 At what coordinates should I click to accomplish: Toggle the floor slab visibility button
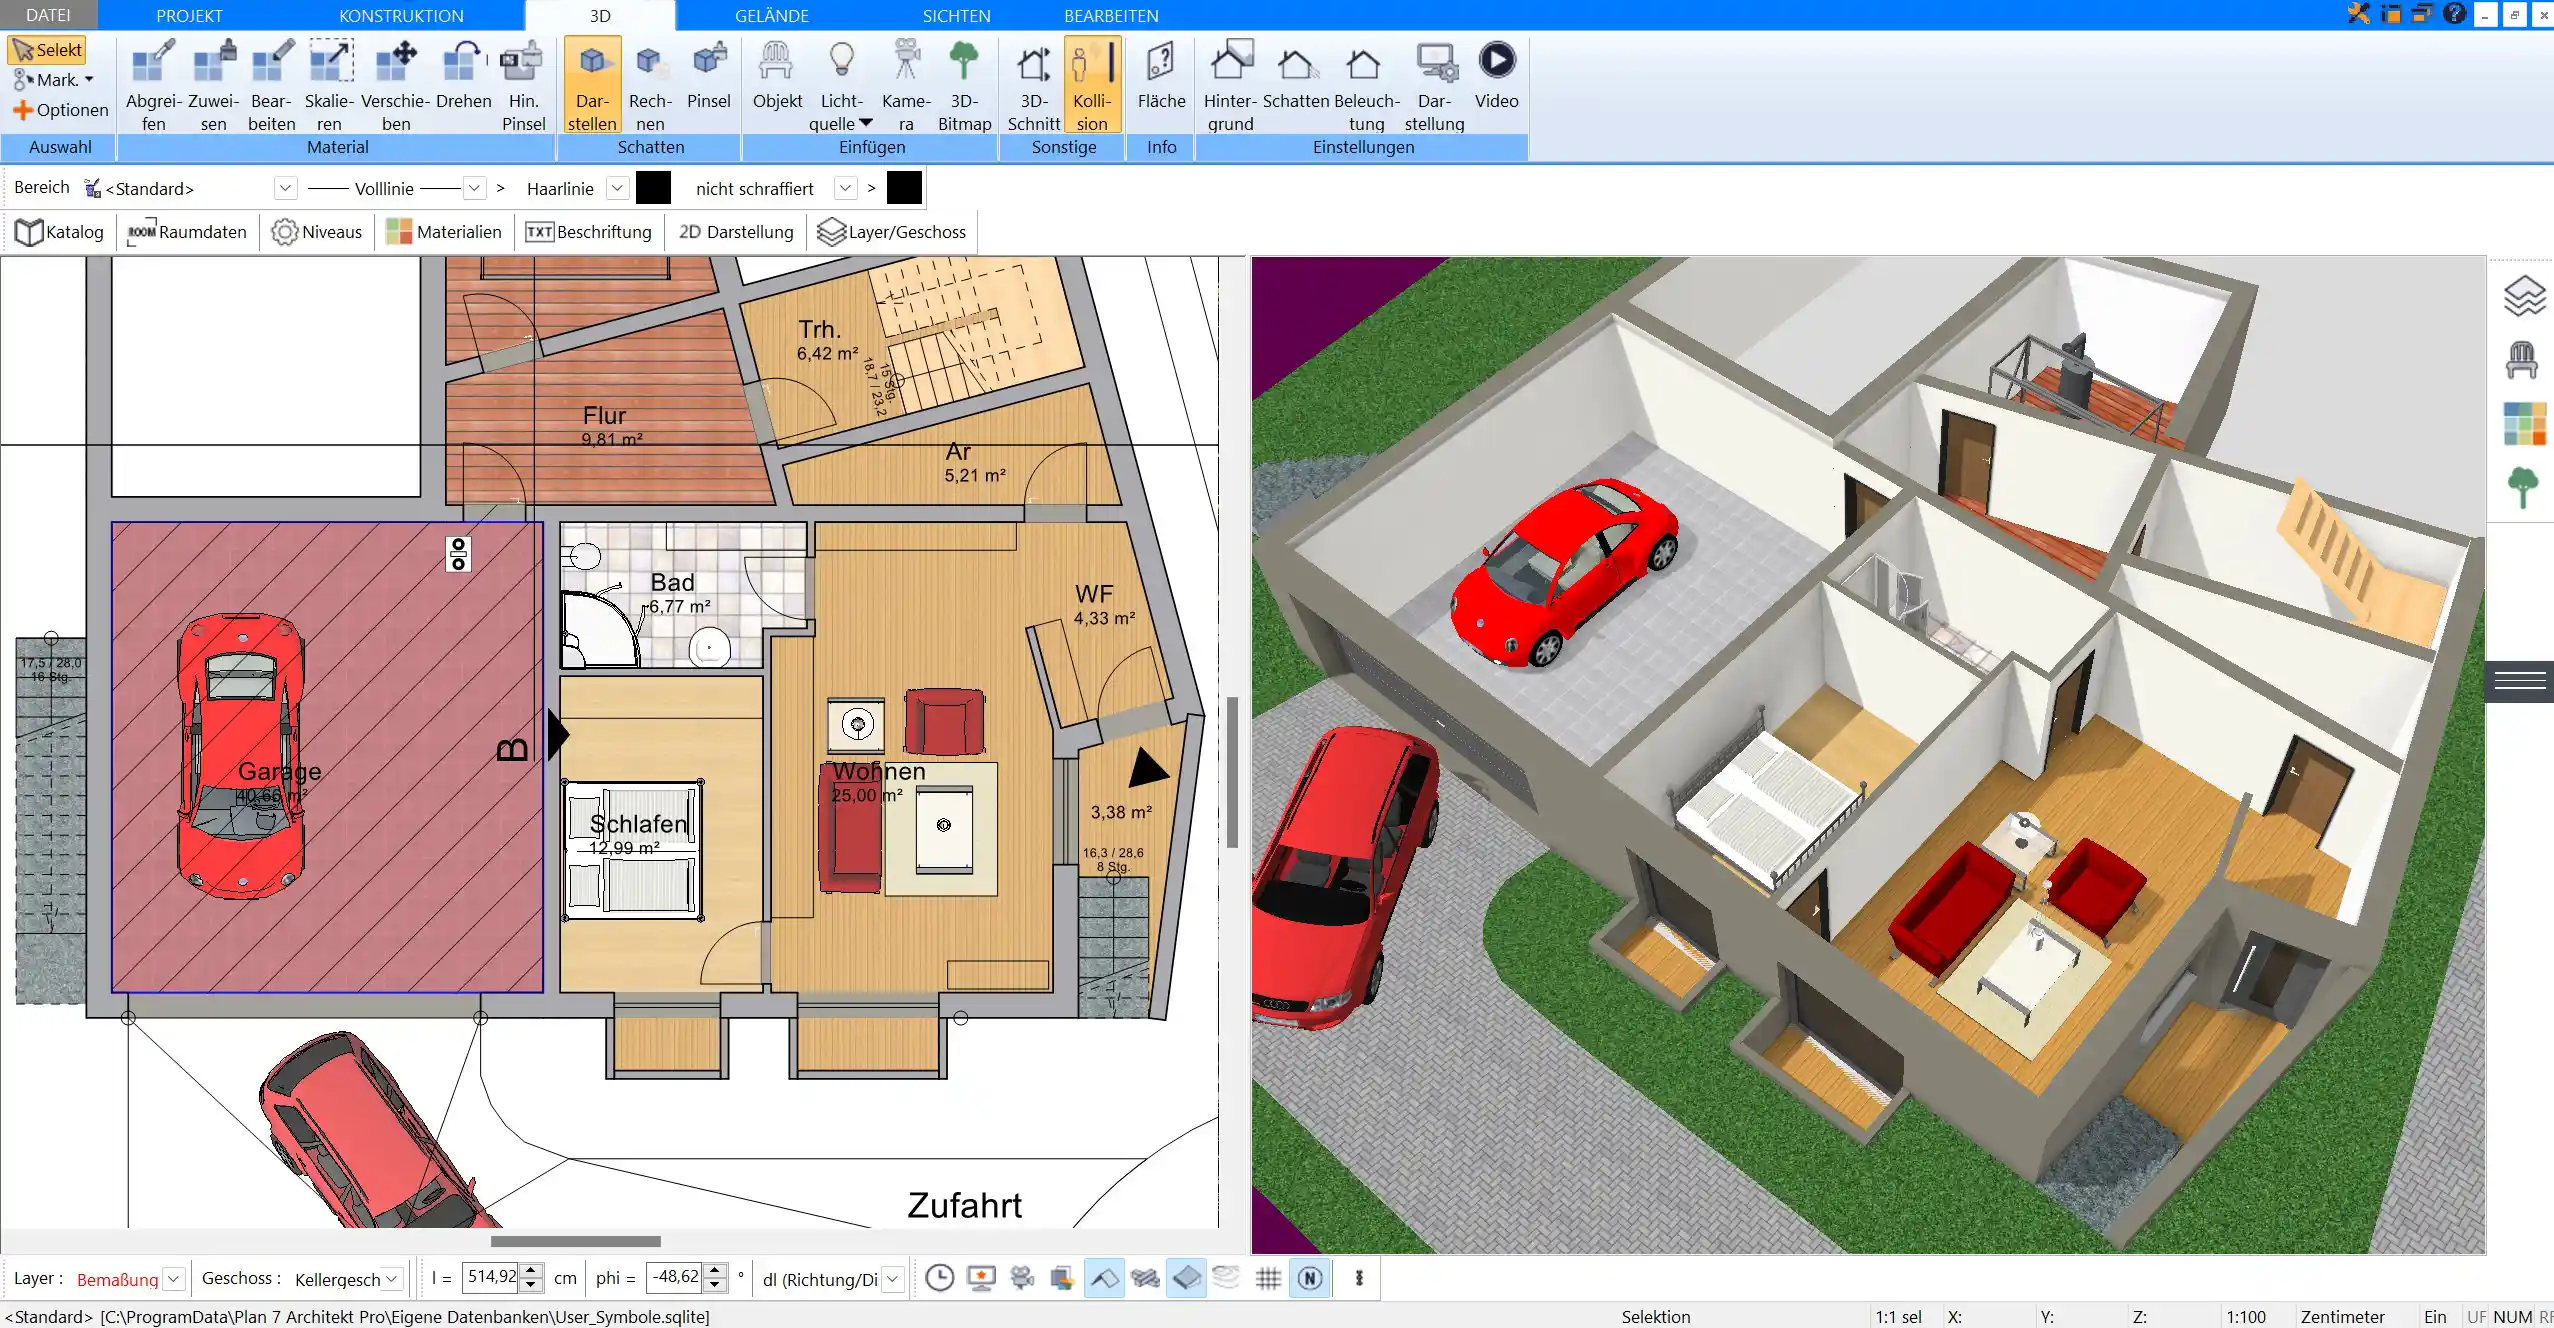[1186, 1278]
